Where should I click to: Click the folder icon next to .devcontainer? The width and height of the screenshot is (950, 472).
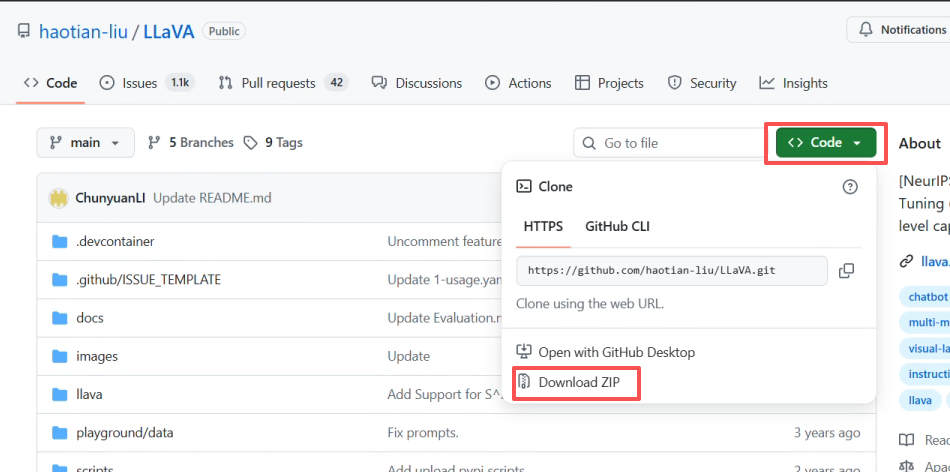[59, 242]
